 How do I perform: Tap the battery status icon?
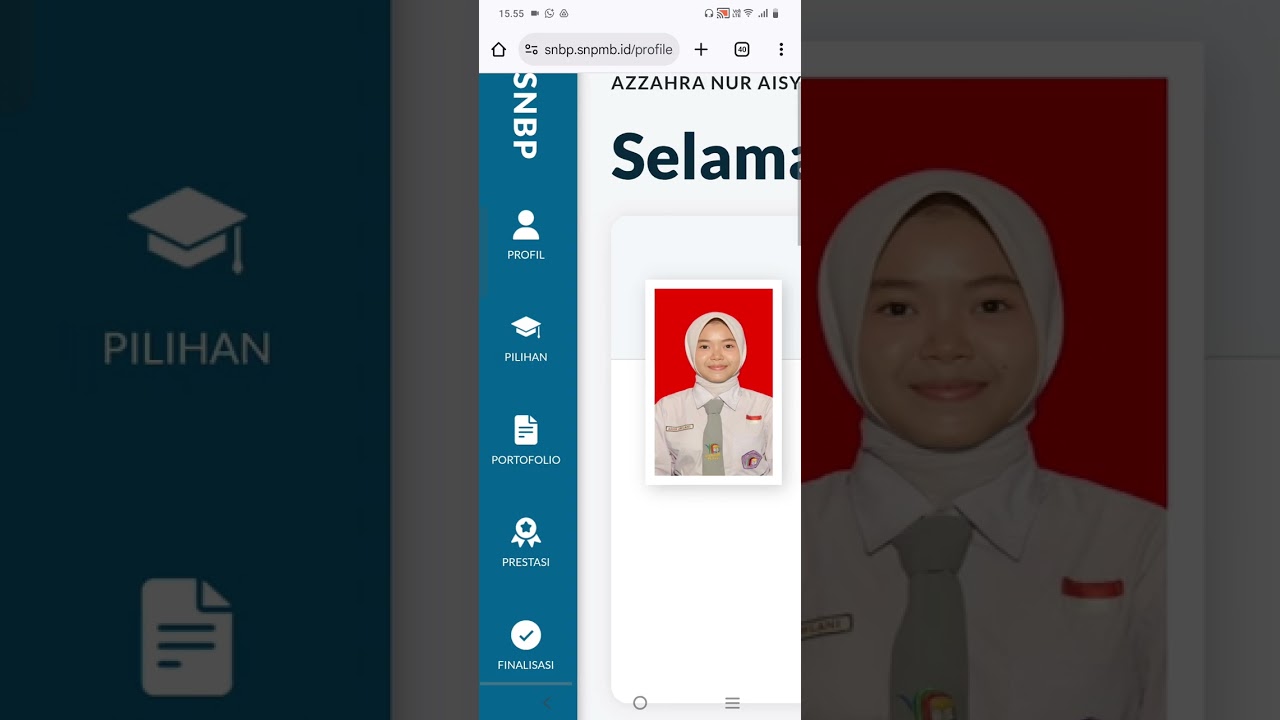pos(775,13)
